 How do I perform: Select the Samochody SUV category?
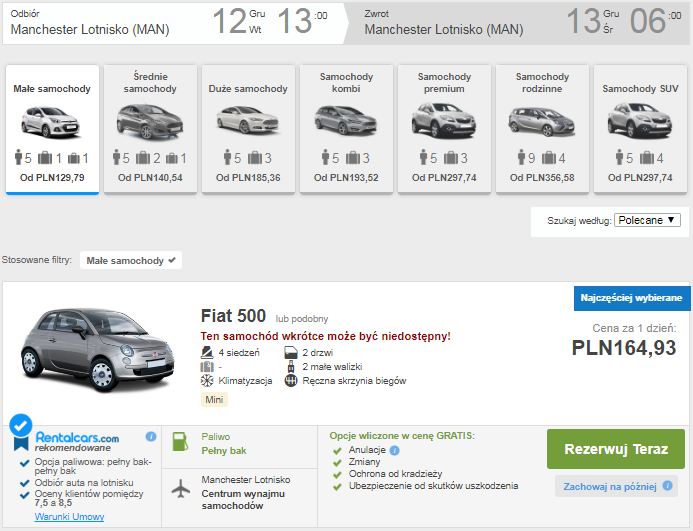[x=640, y=130]
